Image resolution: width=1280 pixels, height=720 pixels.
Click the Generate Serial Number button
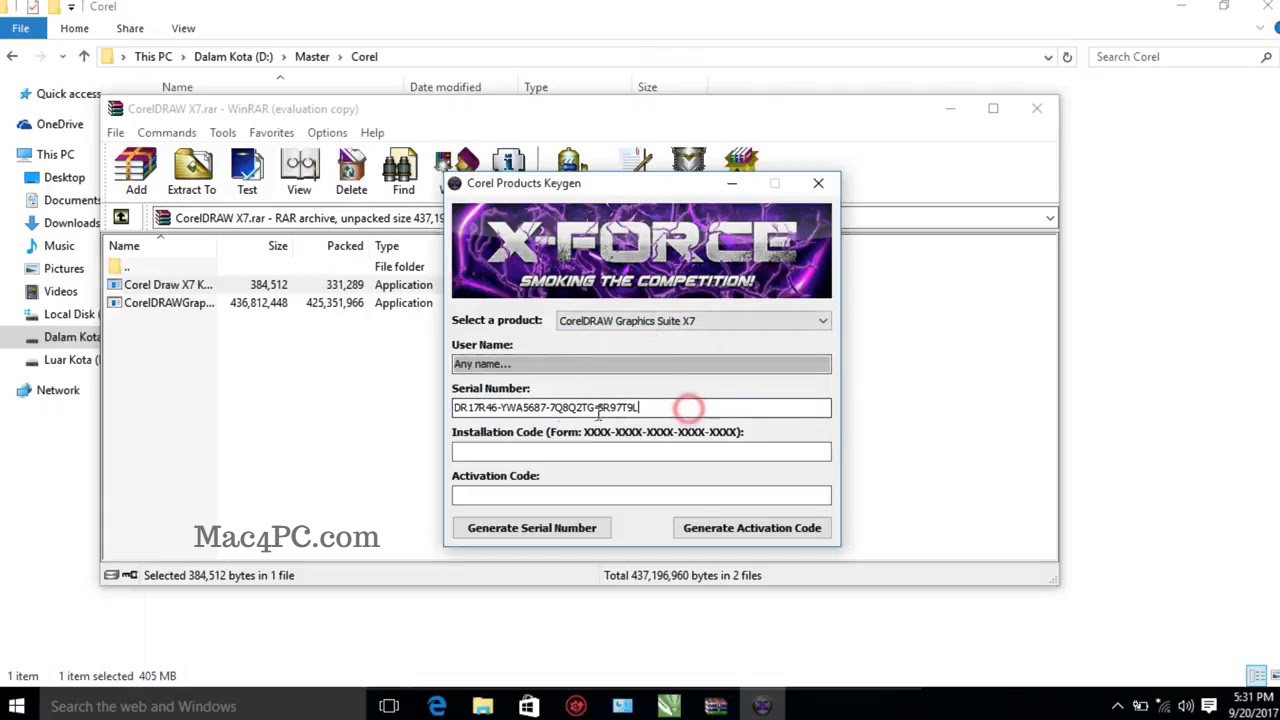coord(532,528)
